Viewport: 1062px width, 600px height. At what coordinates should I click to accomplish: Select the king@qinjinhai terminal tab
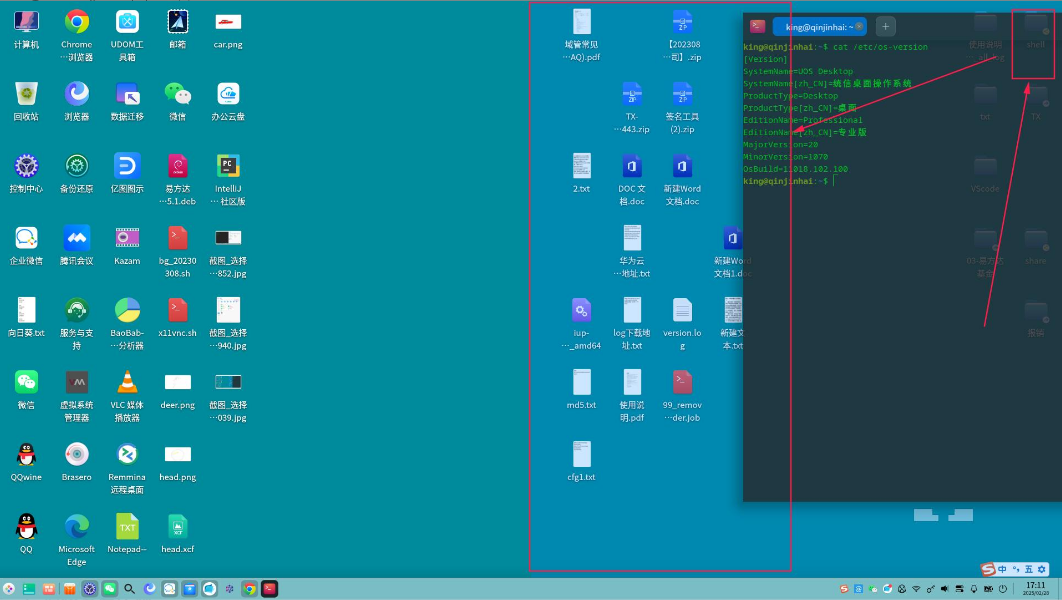(817, 27)
